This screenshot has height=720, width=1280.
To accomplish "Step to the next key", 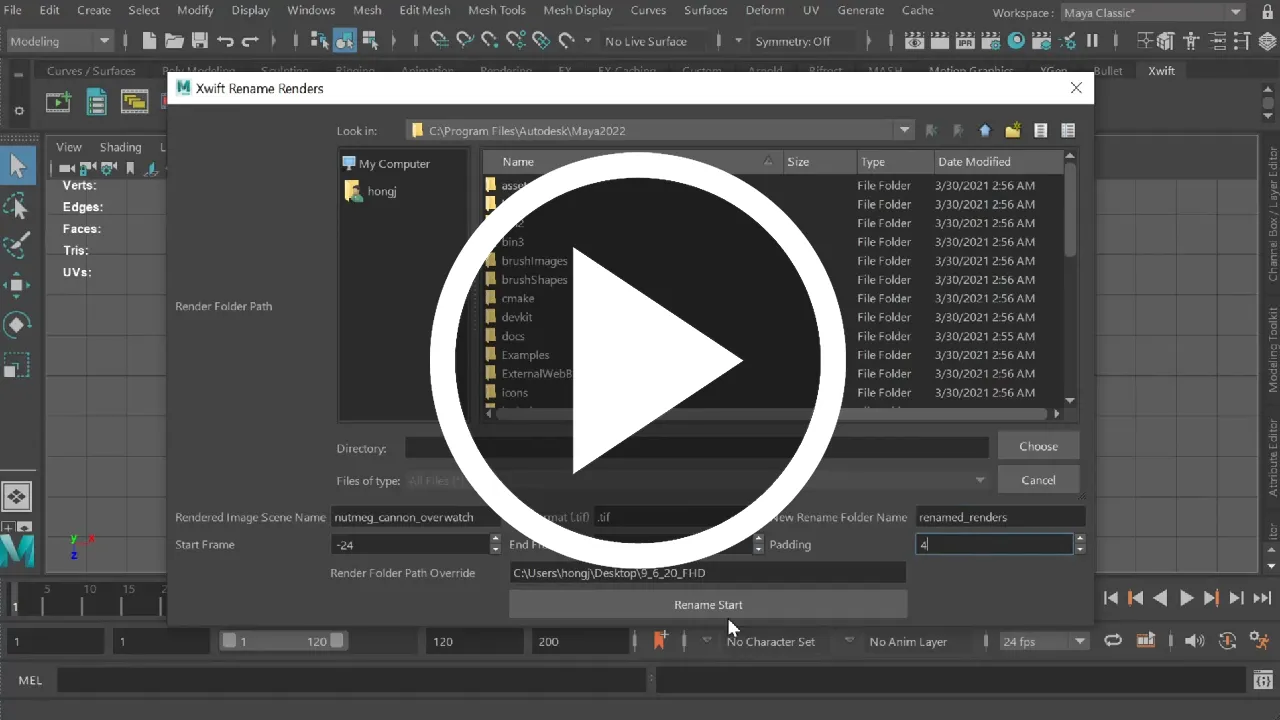I will [1211, 598].
